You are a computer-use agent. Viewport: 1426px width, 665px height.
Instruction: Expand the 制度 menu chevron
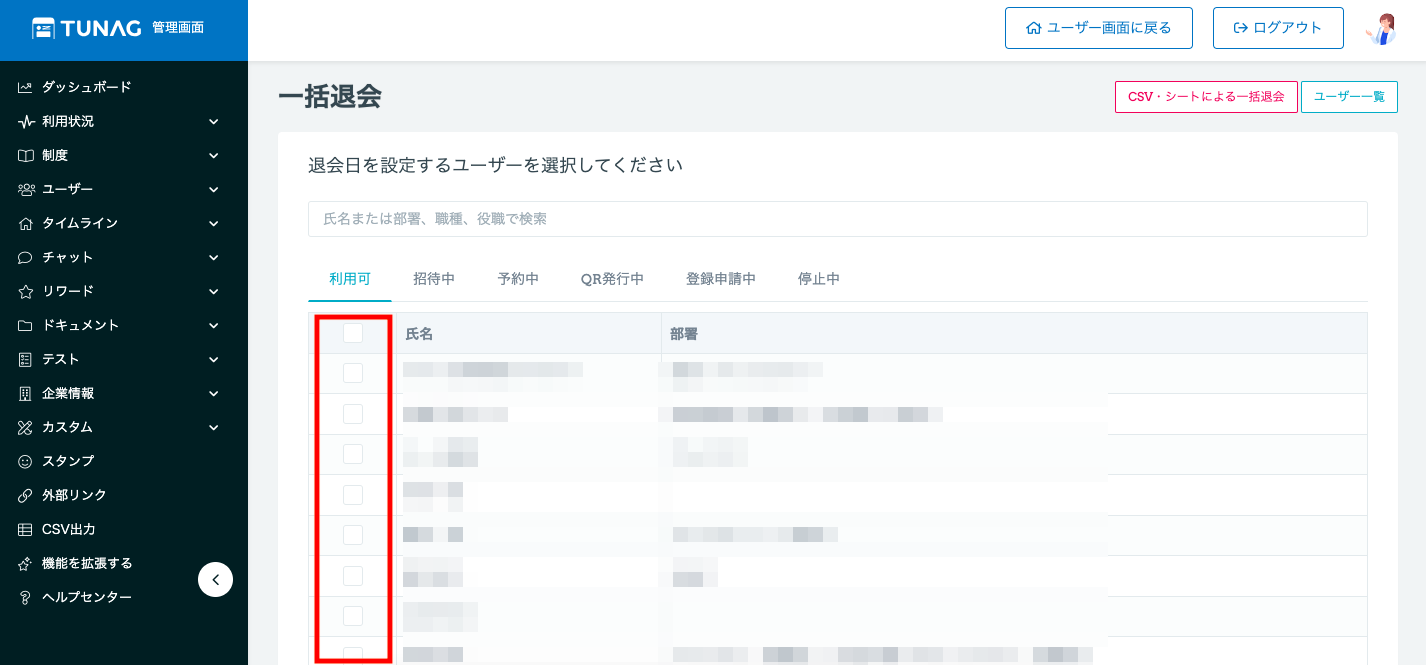(x=213, y=155)
